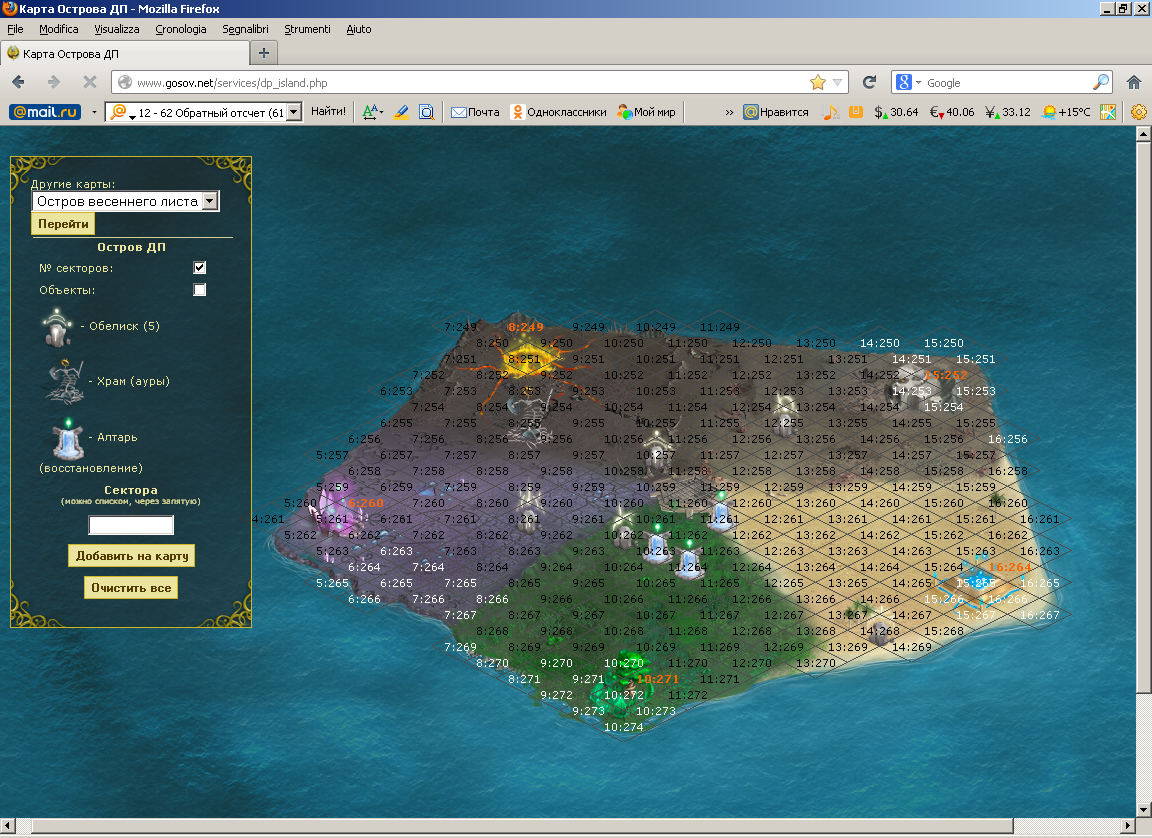1152x838 pixels.
Task: Open the text size options arrow
Action: coord(381,112)
